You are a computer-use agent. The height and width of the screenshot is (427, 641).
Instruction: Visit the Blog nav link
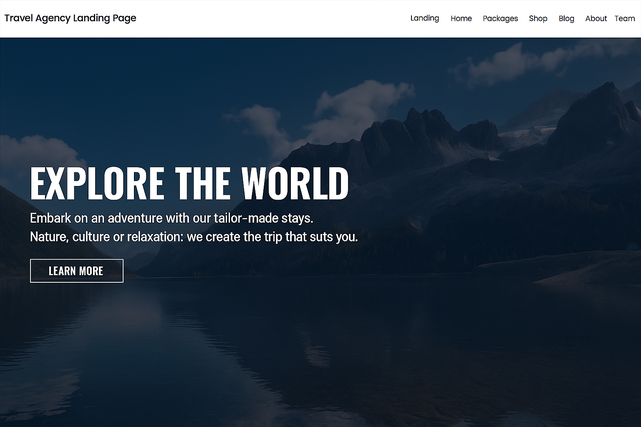coord(566,19)
